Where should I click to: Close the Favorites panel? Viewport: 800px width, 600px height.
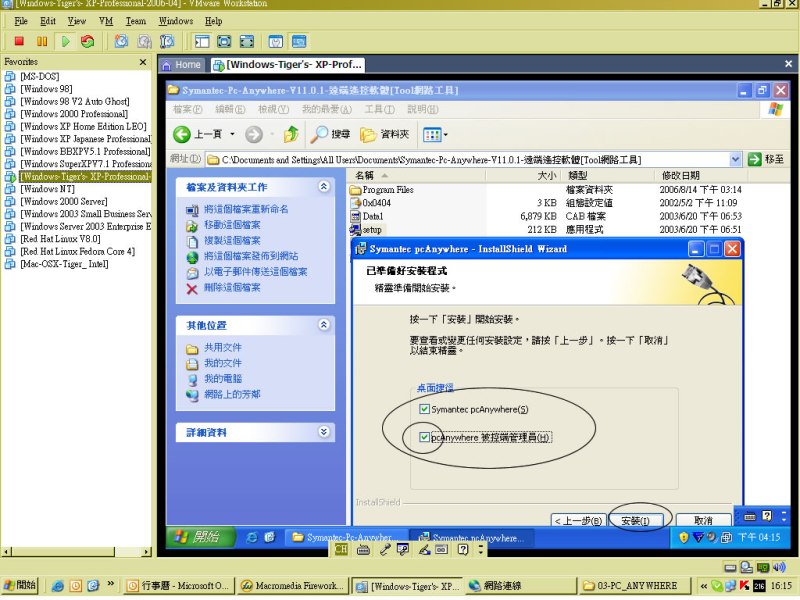coord(143,62)
